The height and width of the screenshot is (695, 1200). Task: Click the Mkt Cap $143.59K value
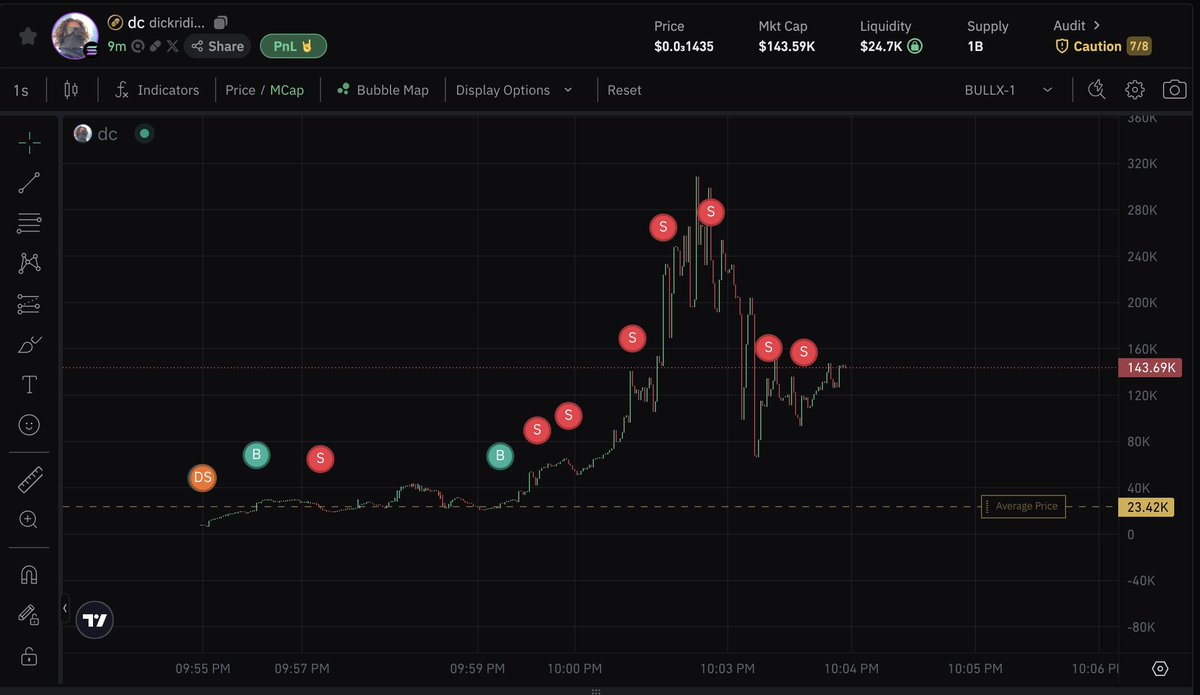click(788, 46)
